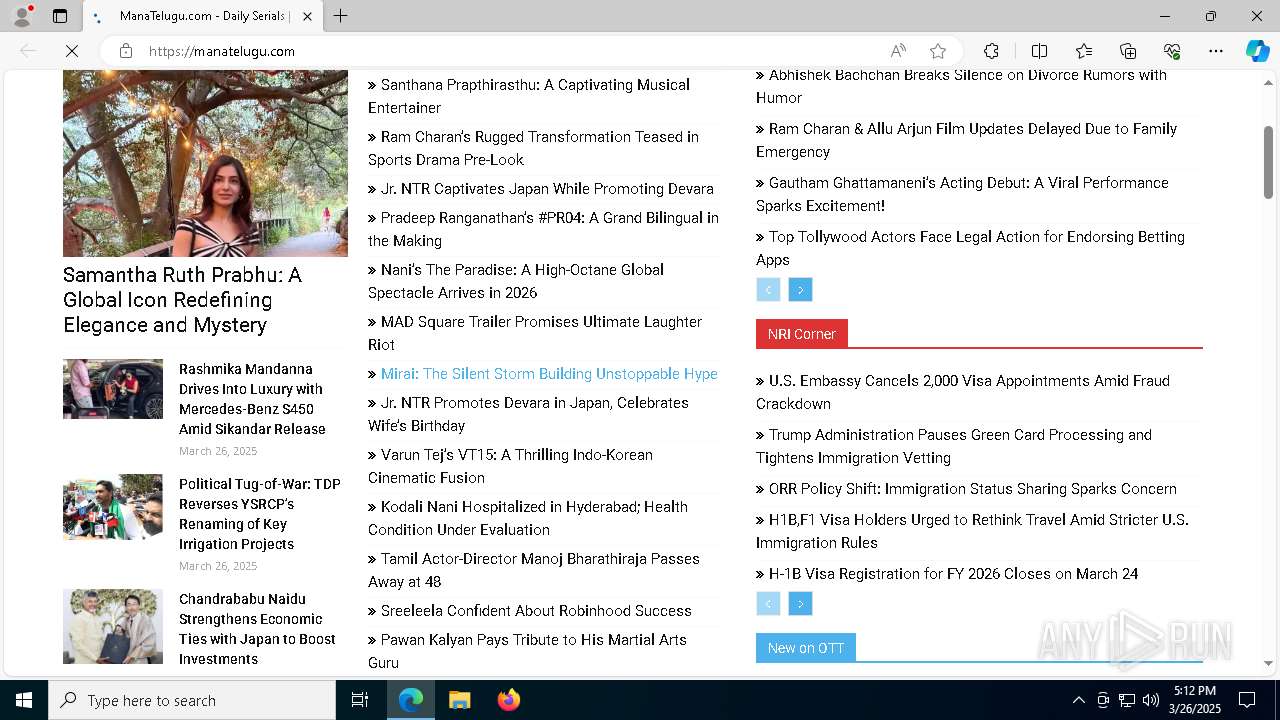Image resolution: width=1280 pixels, height=720 pixels.
Task: Launch Firefox from the taskbar
Action: click(x=509, y=700)
